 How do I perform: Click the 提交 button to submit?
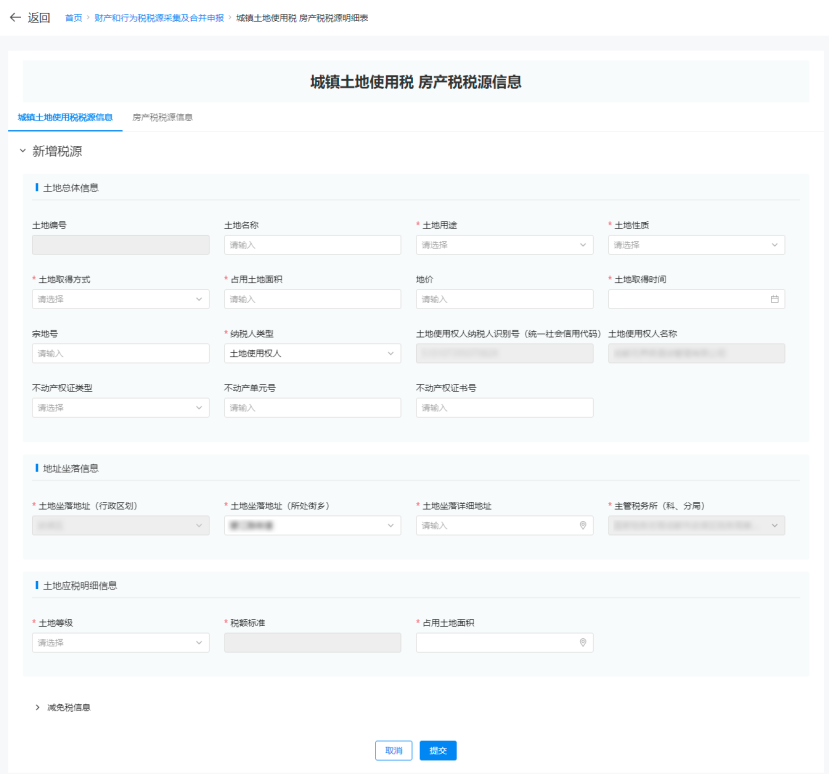click(437, 750)
